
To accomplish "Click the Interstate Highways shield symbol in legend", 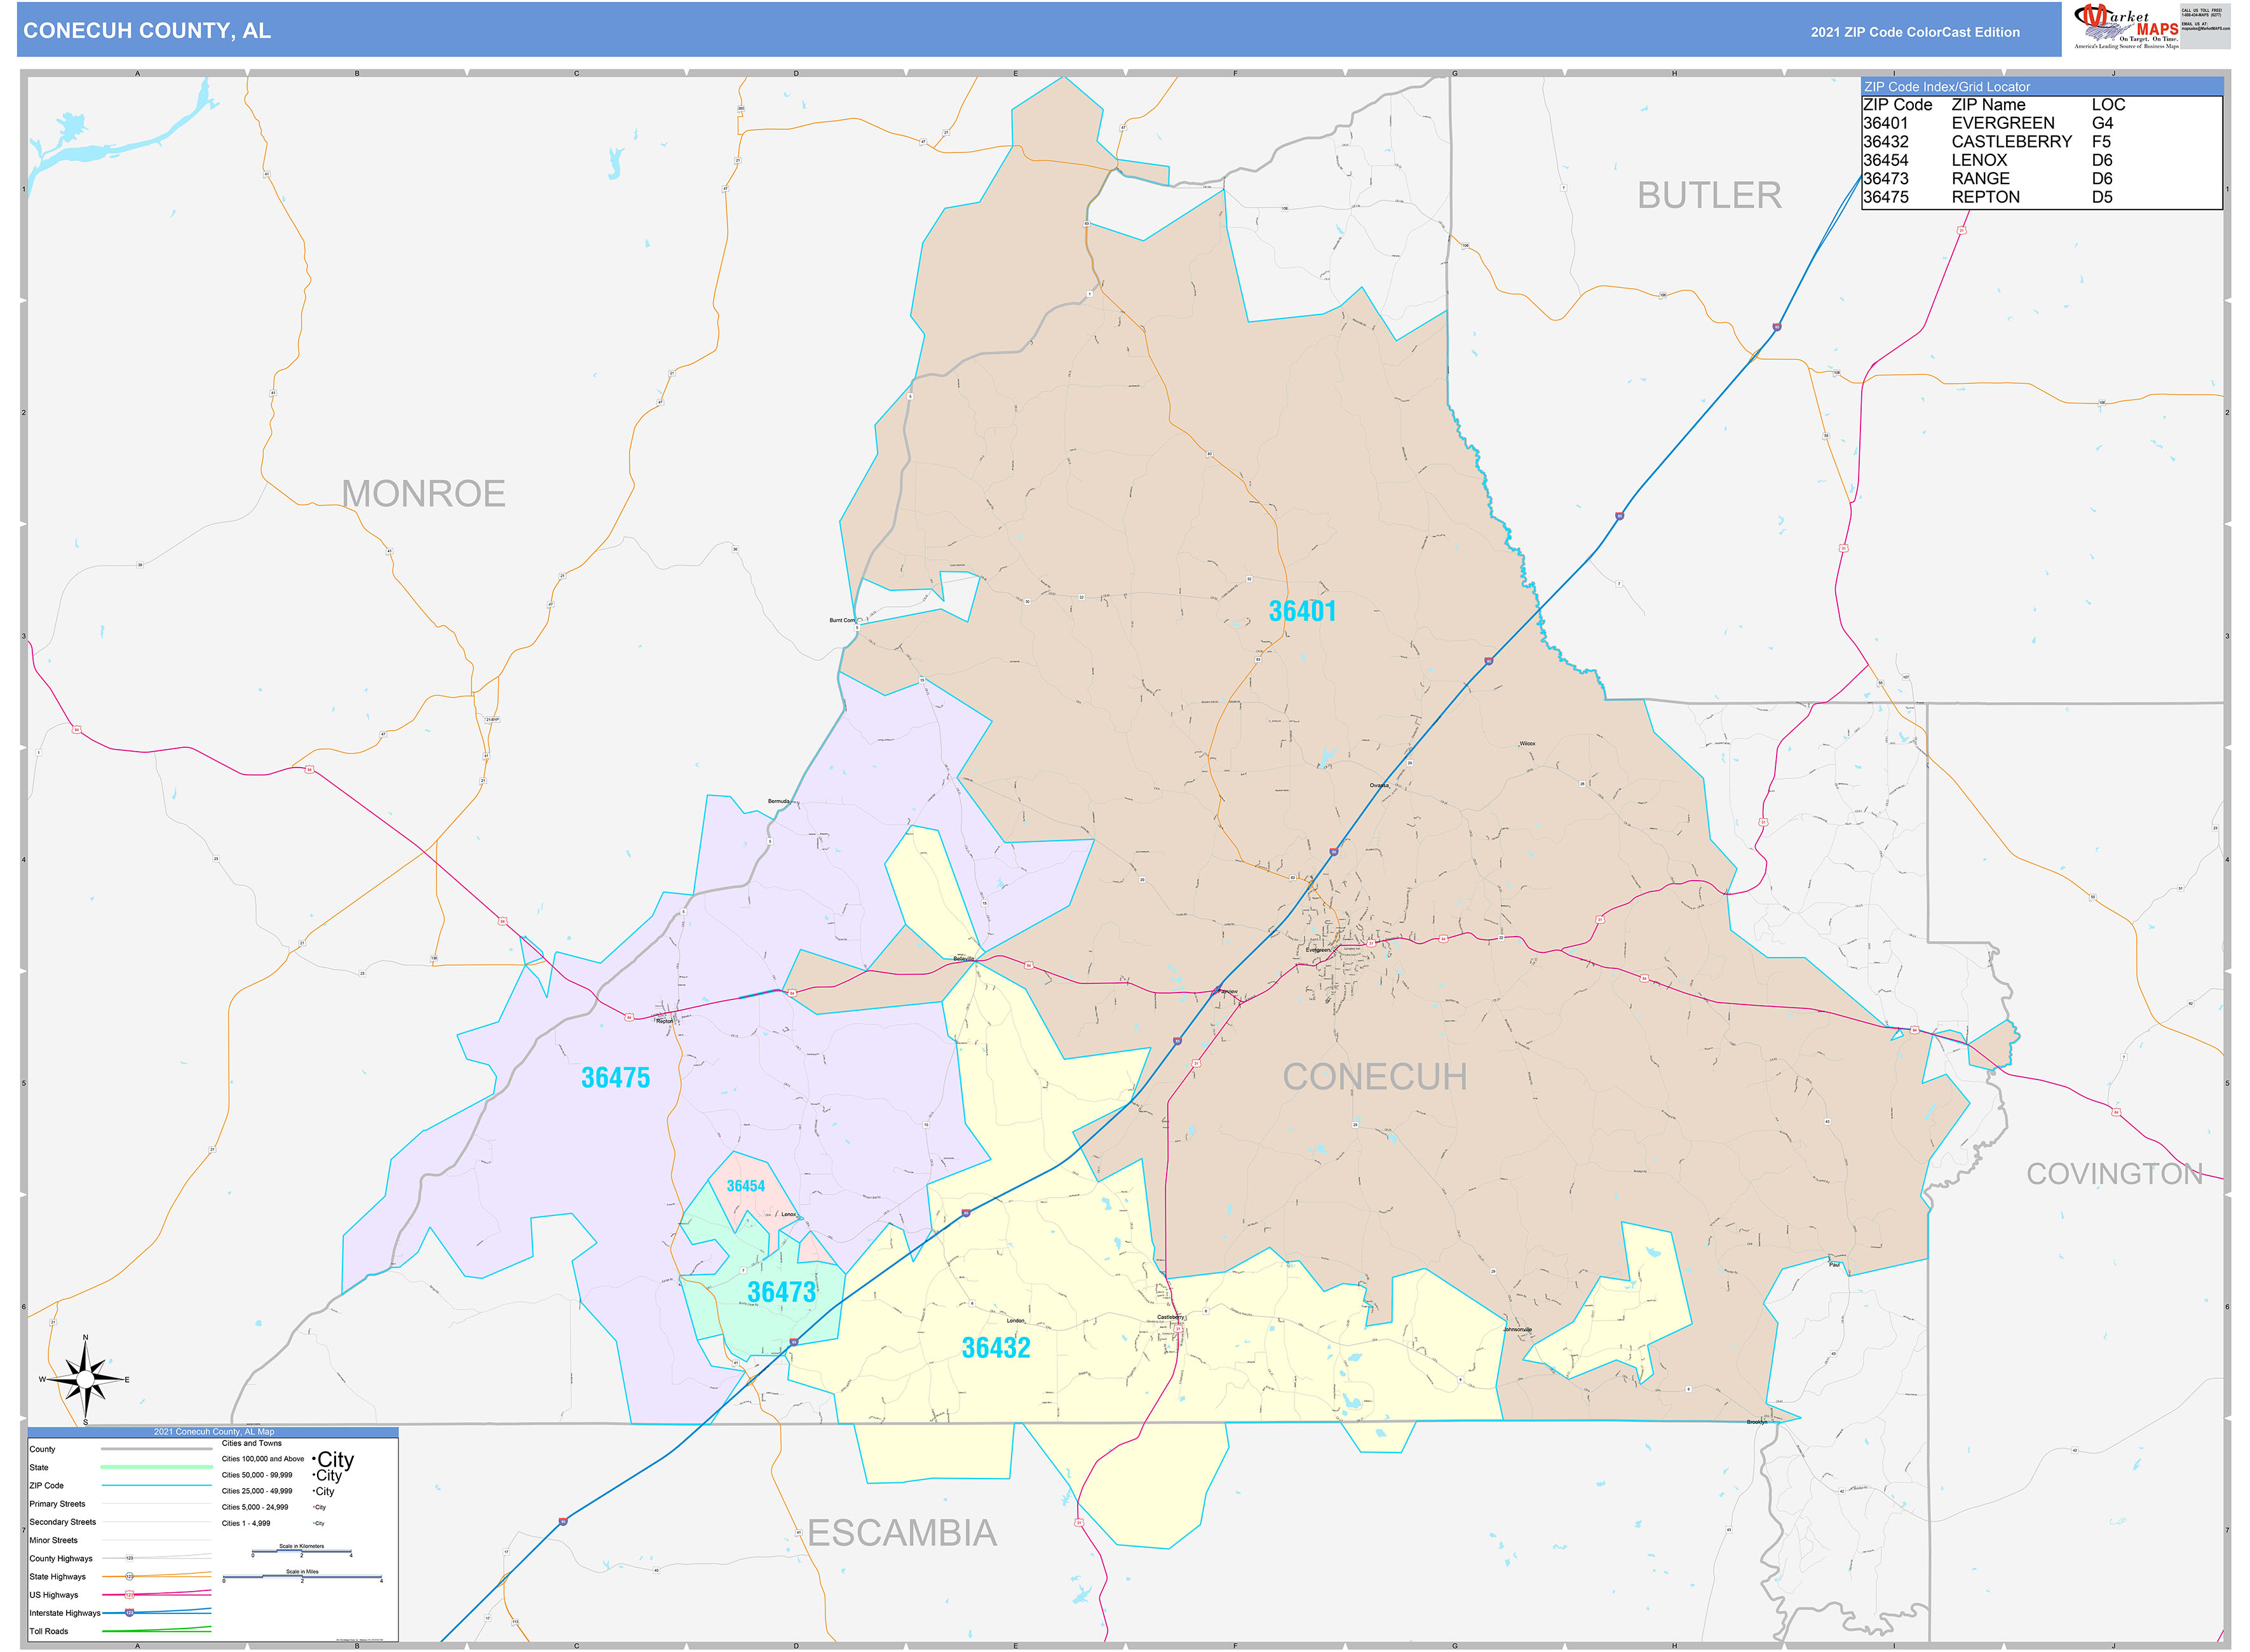I will [130, 1613].
